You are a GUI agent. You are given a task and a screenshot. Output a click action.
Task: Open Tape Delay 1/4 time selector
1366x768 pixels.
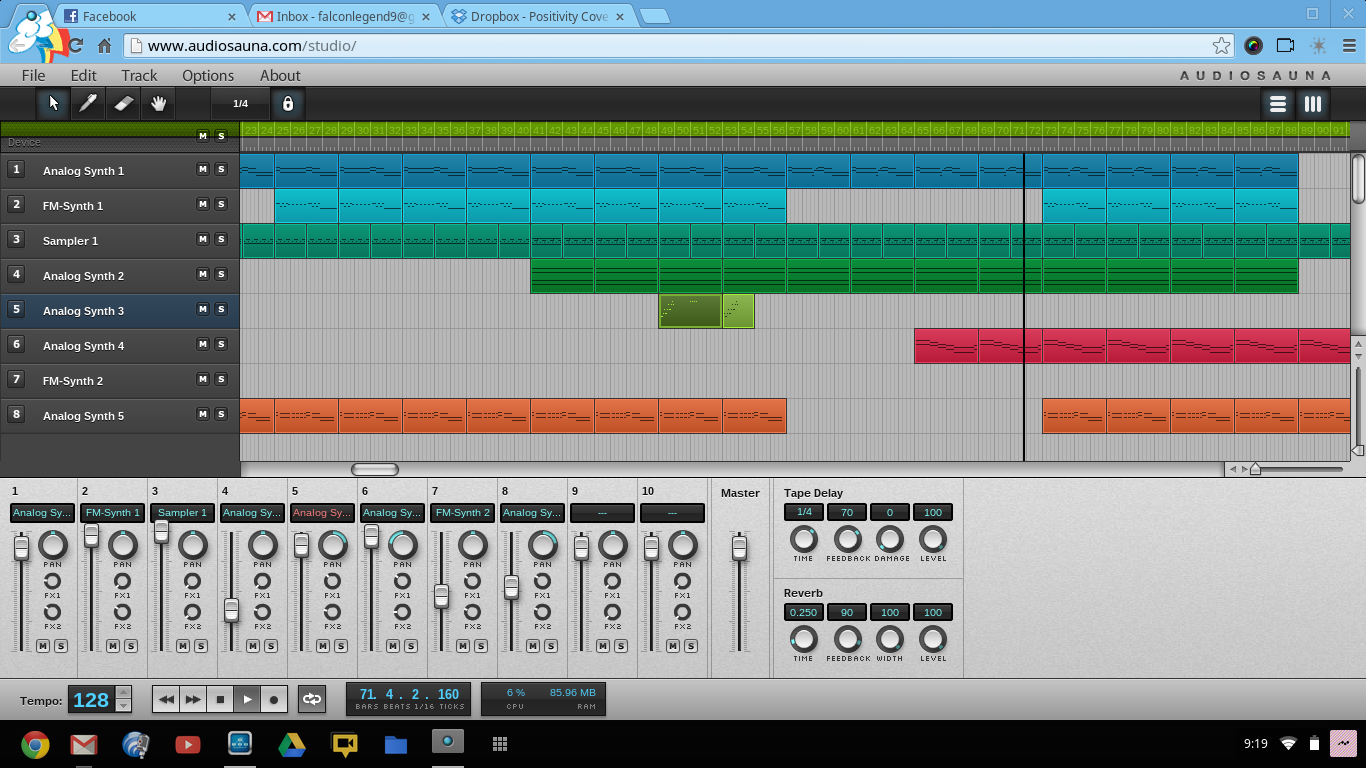[x=803, y=512]
